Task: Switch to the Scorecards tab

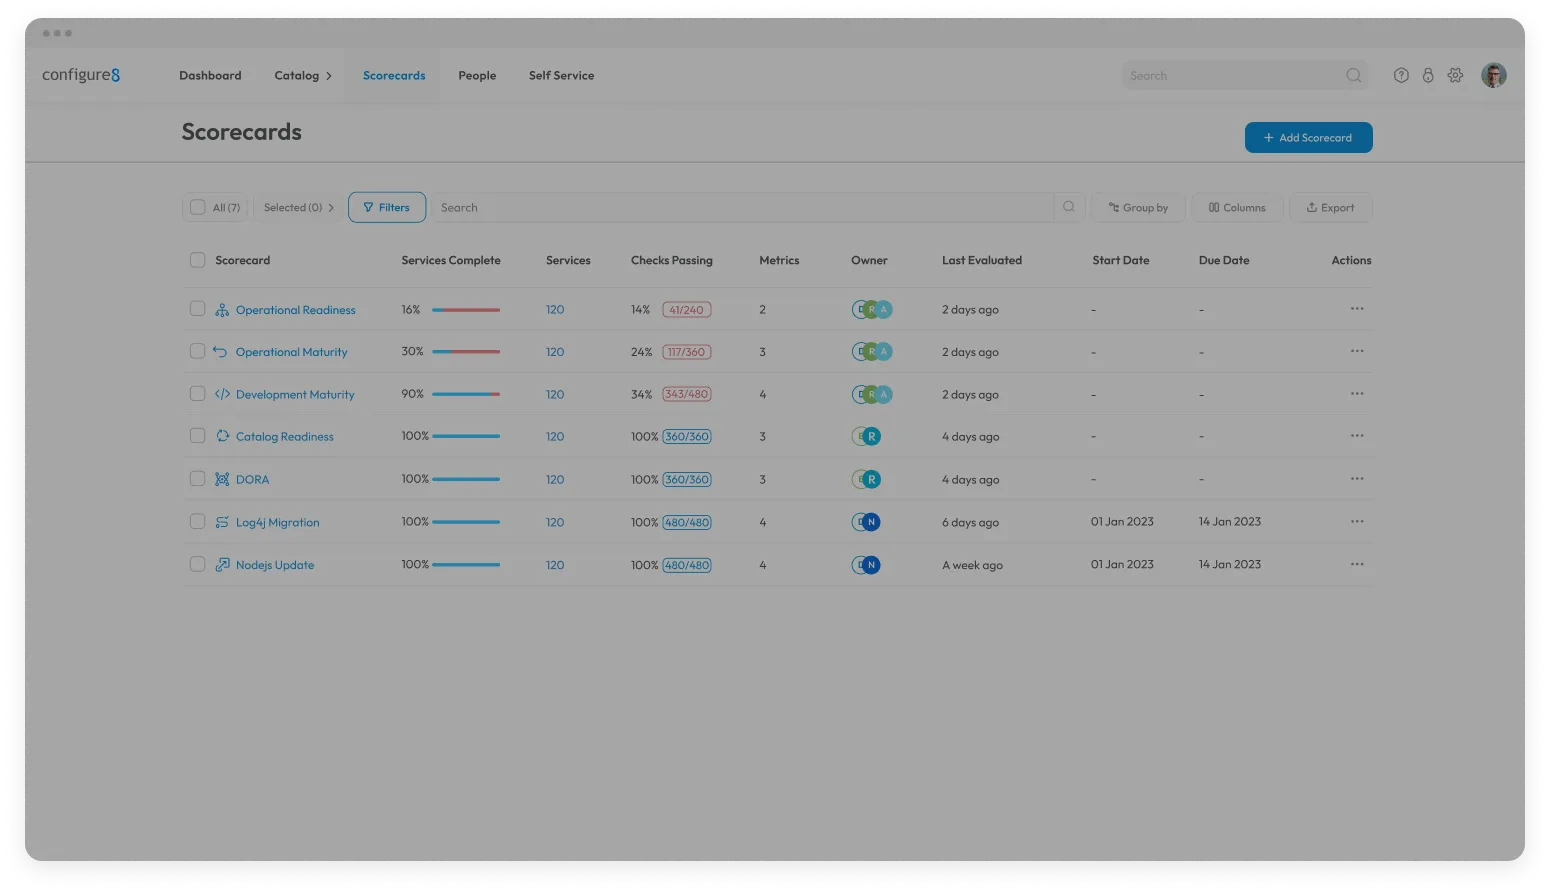Action: [394, 76]
